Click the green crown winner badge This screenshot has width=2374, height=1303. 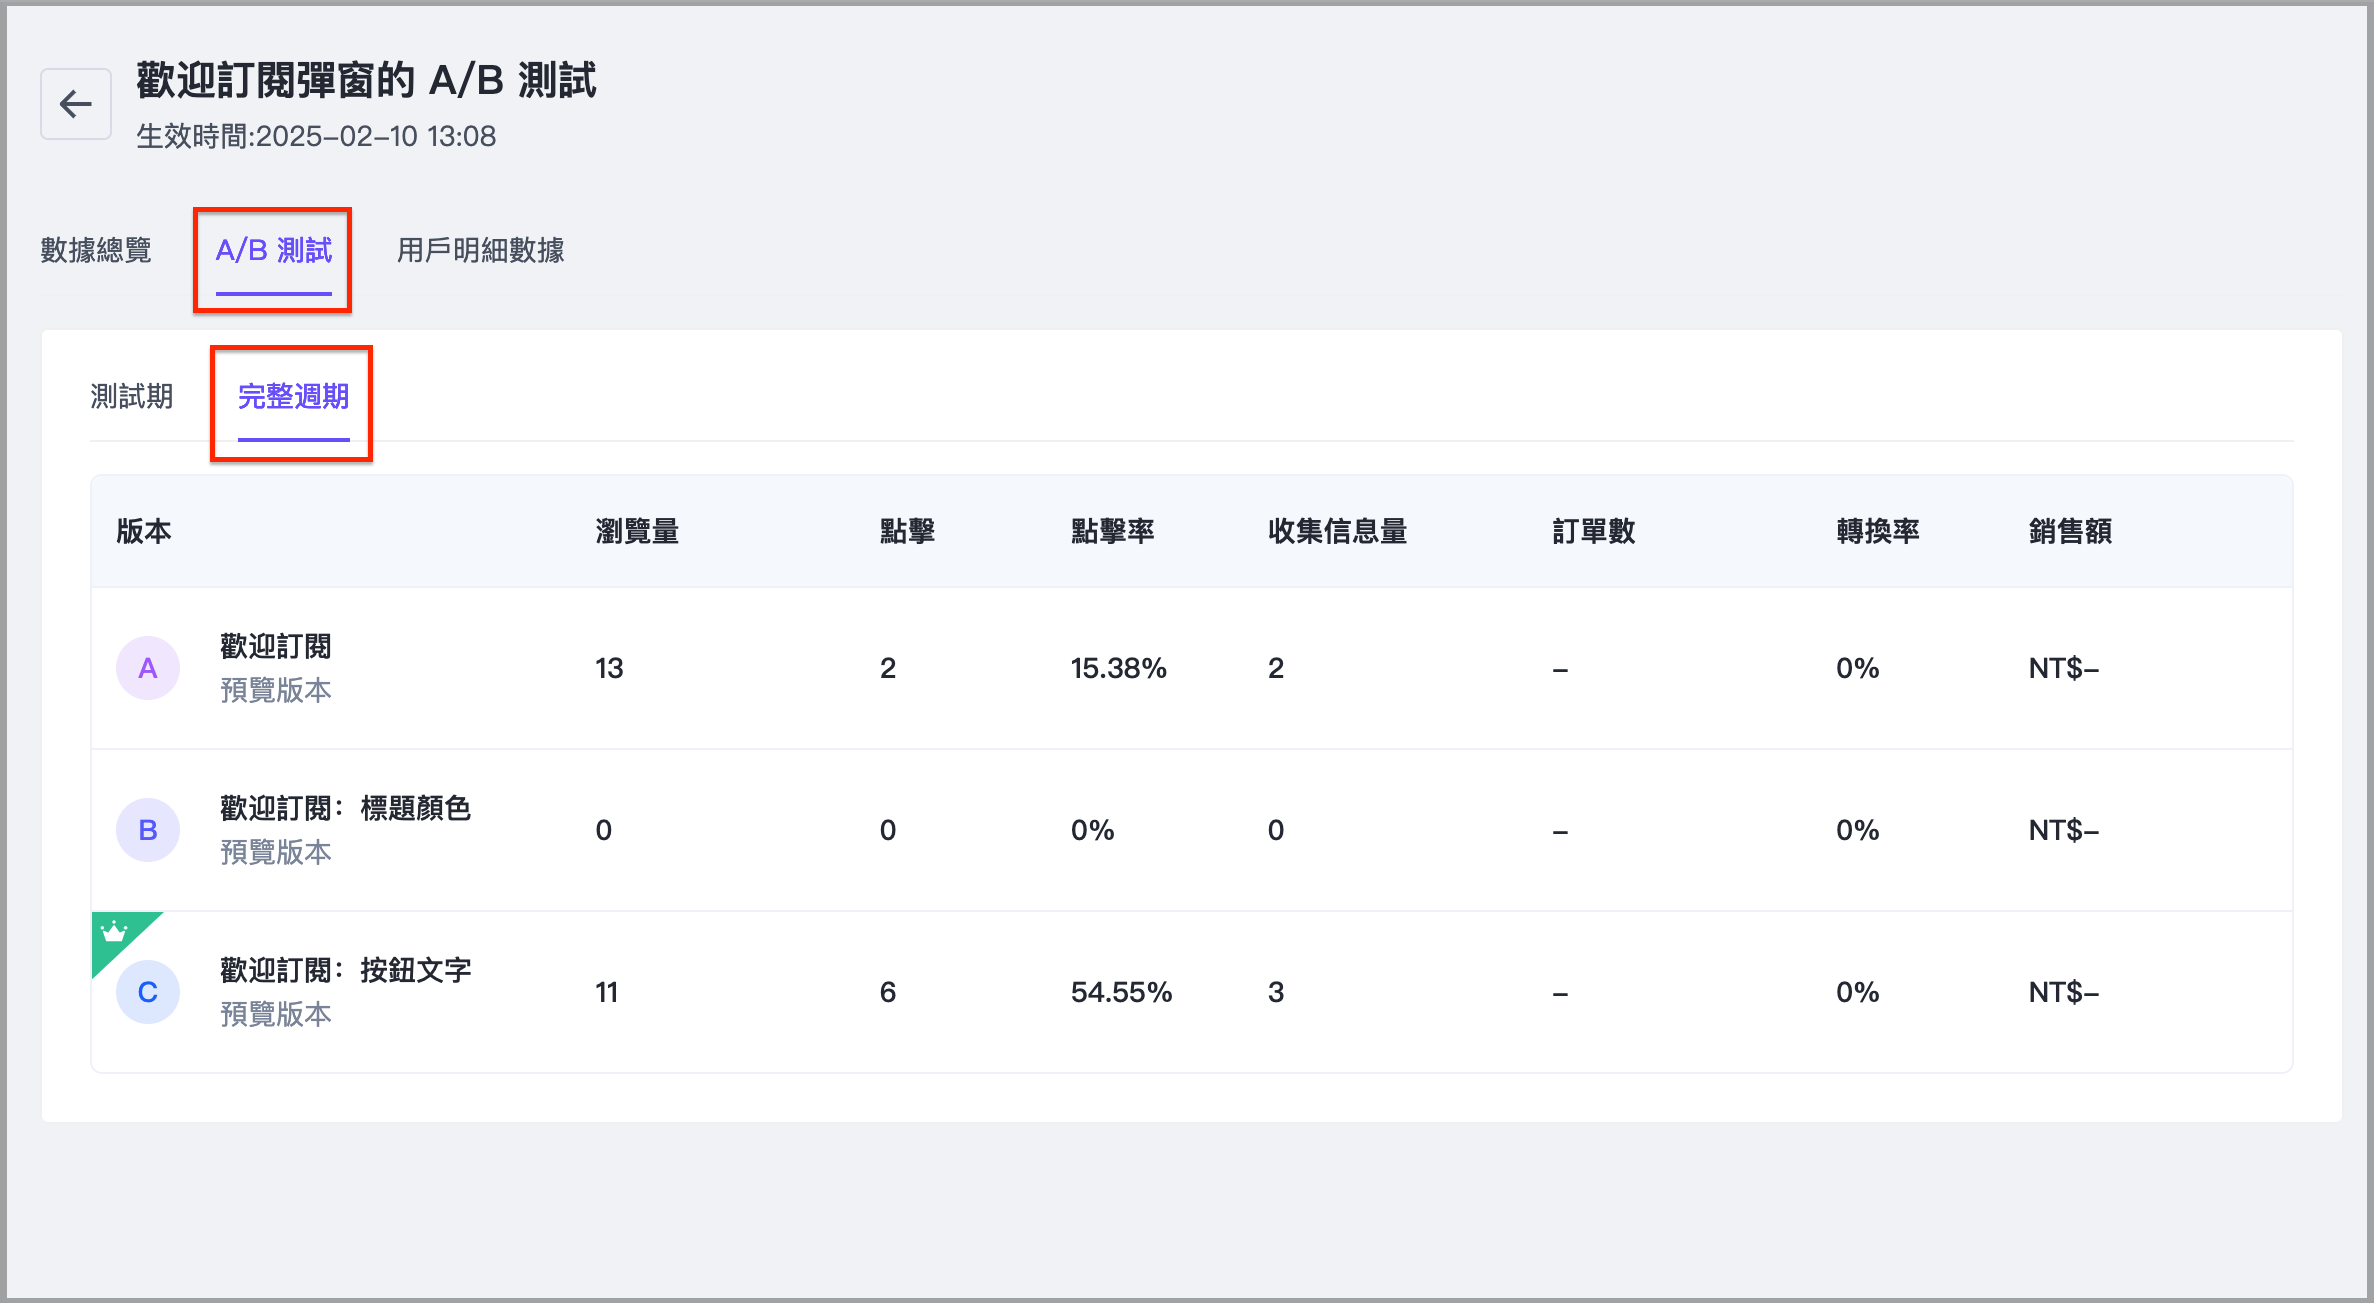tap(114, 933)
